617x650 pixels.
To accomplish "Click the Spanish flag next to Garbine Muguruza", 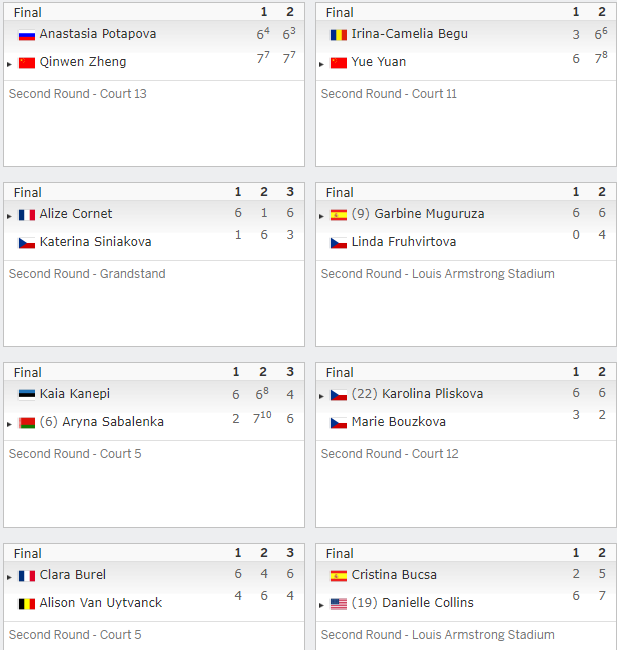I will pos(338,215).
